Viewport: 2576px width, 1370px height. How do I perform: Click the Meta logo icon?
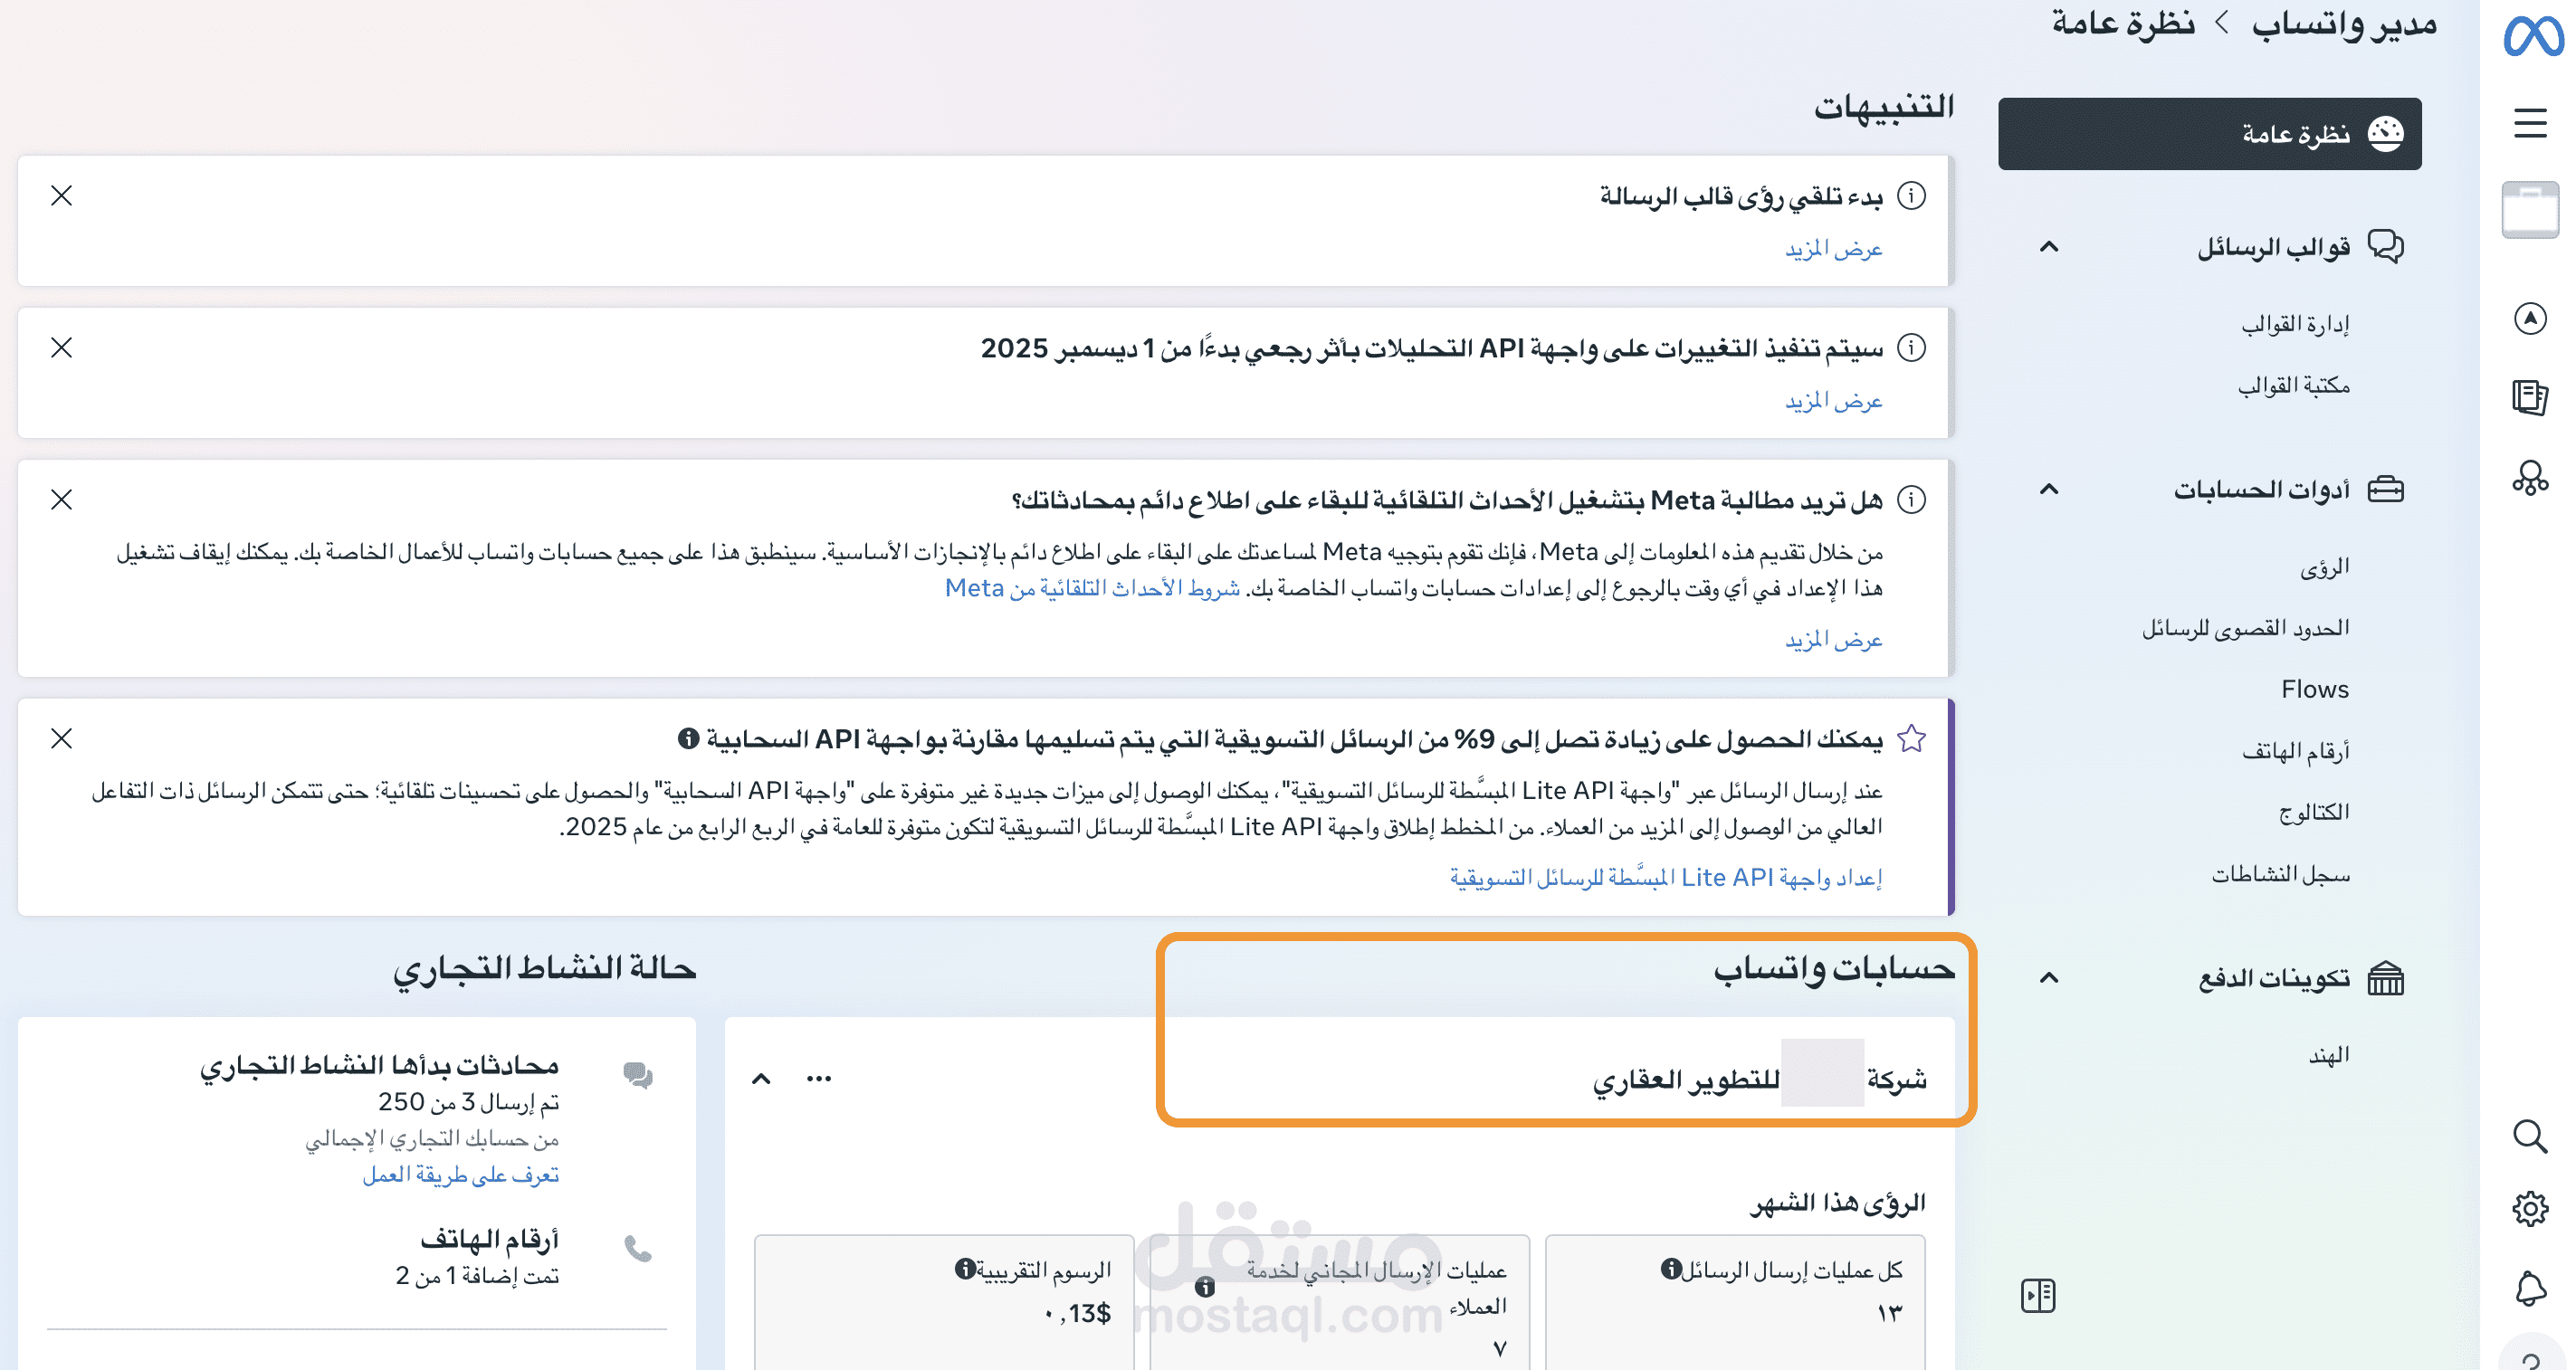pyautogui.click(x=2532, y=36)
